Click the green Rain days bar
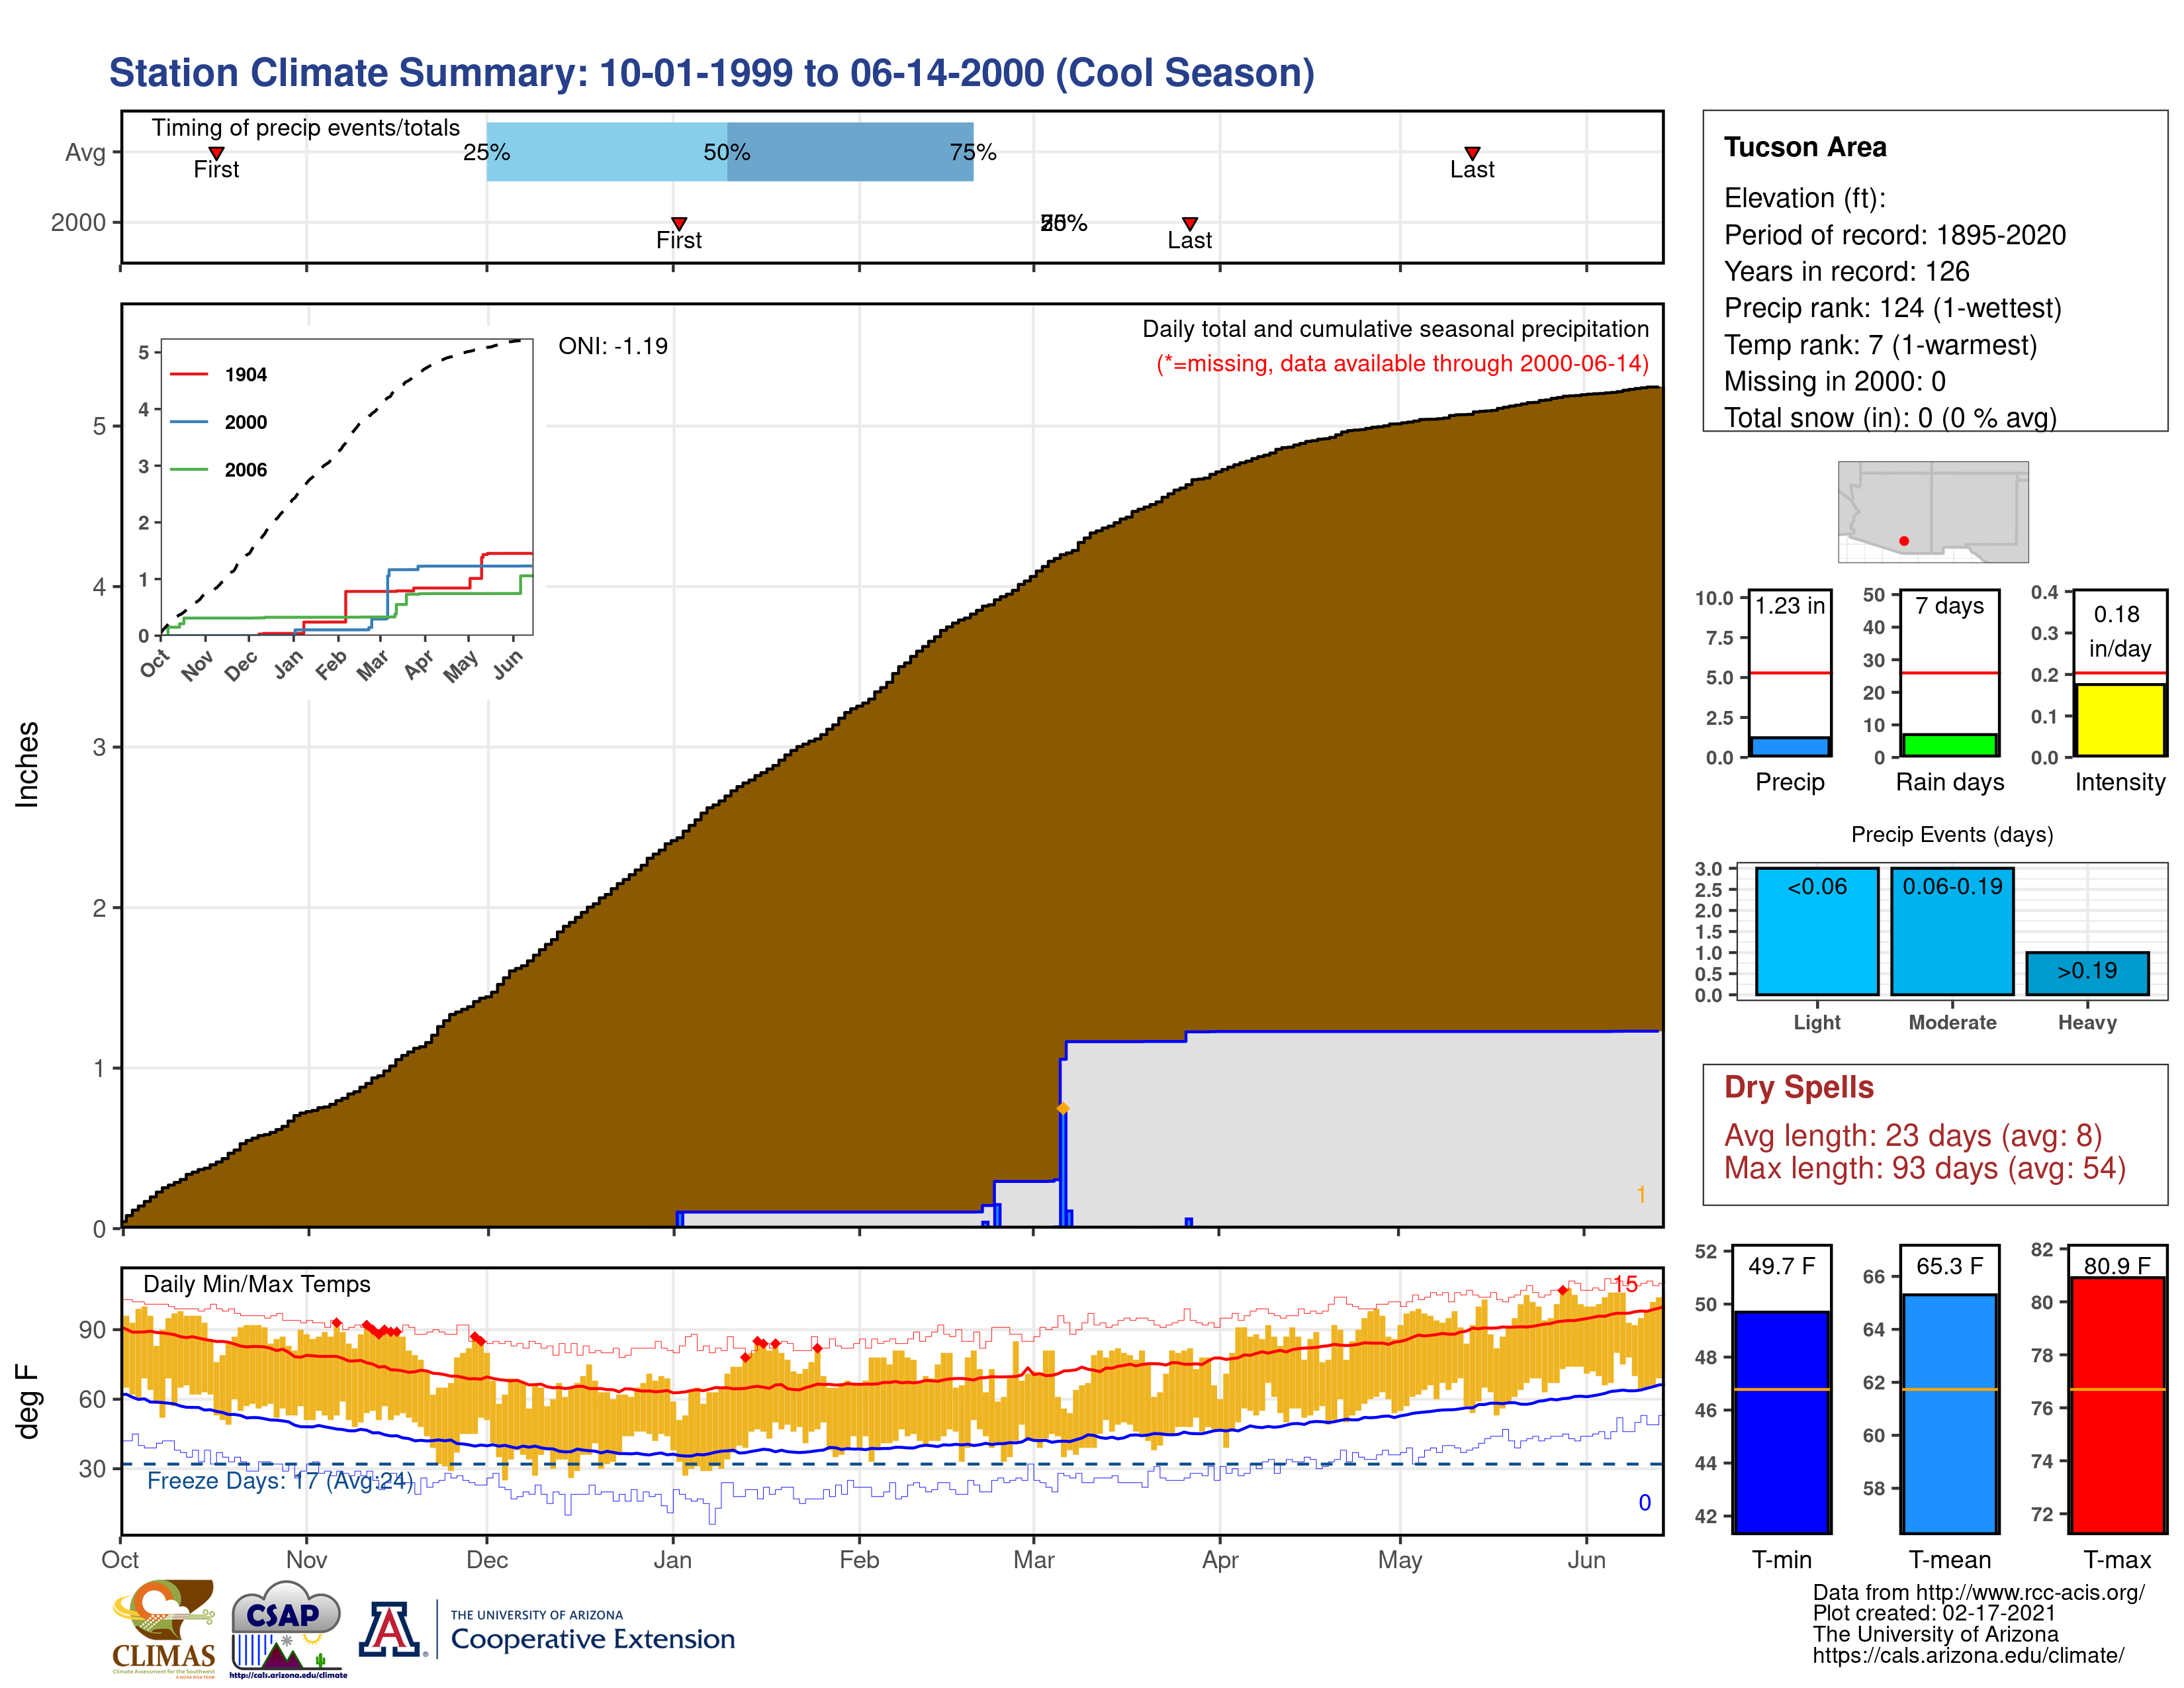 [1949, 745]
